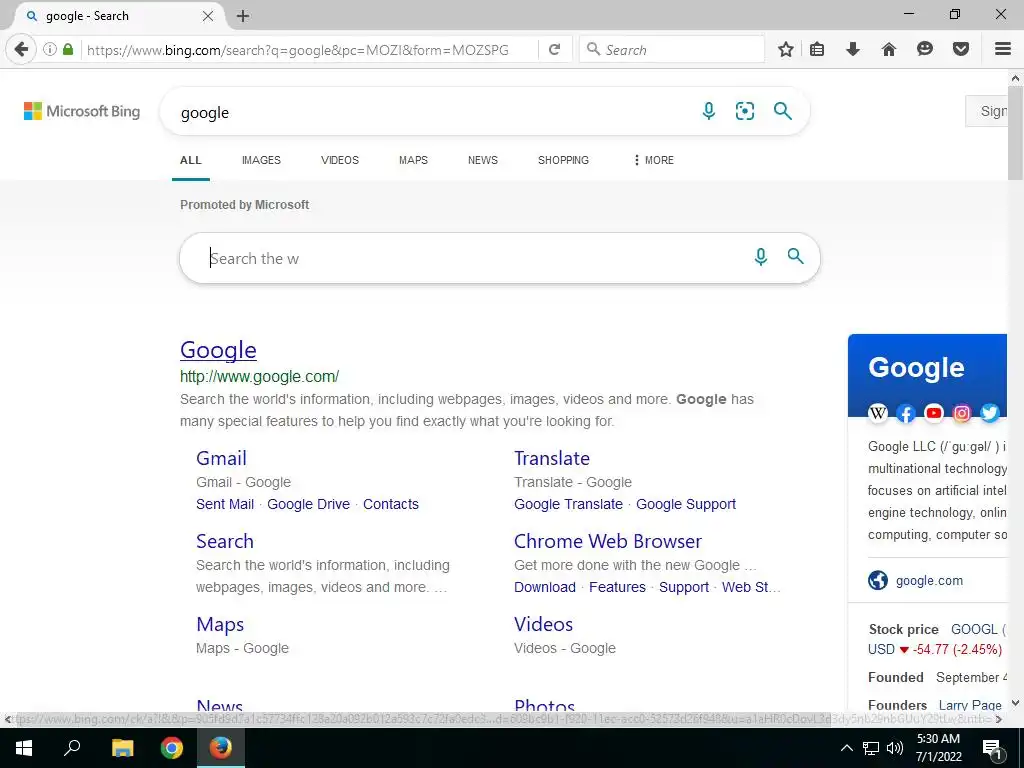1024x768 pixels.
Task: Launch File Explorer from taskbar
Action: click(x=122, y=748)
